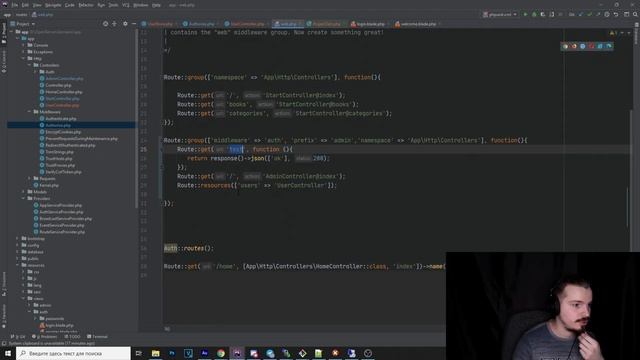Open the VCS history clock icon
The height and width of the screenshot is (360, 640).
click(x=607, y=14)
